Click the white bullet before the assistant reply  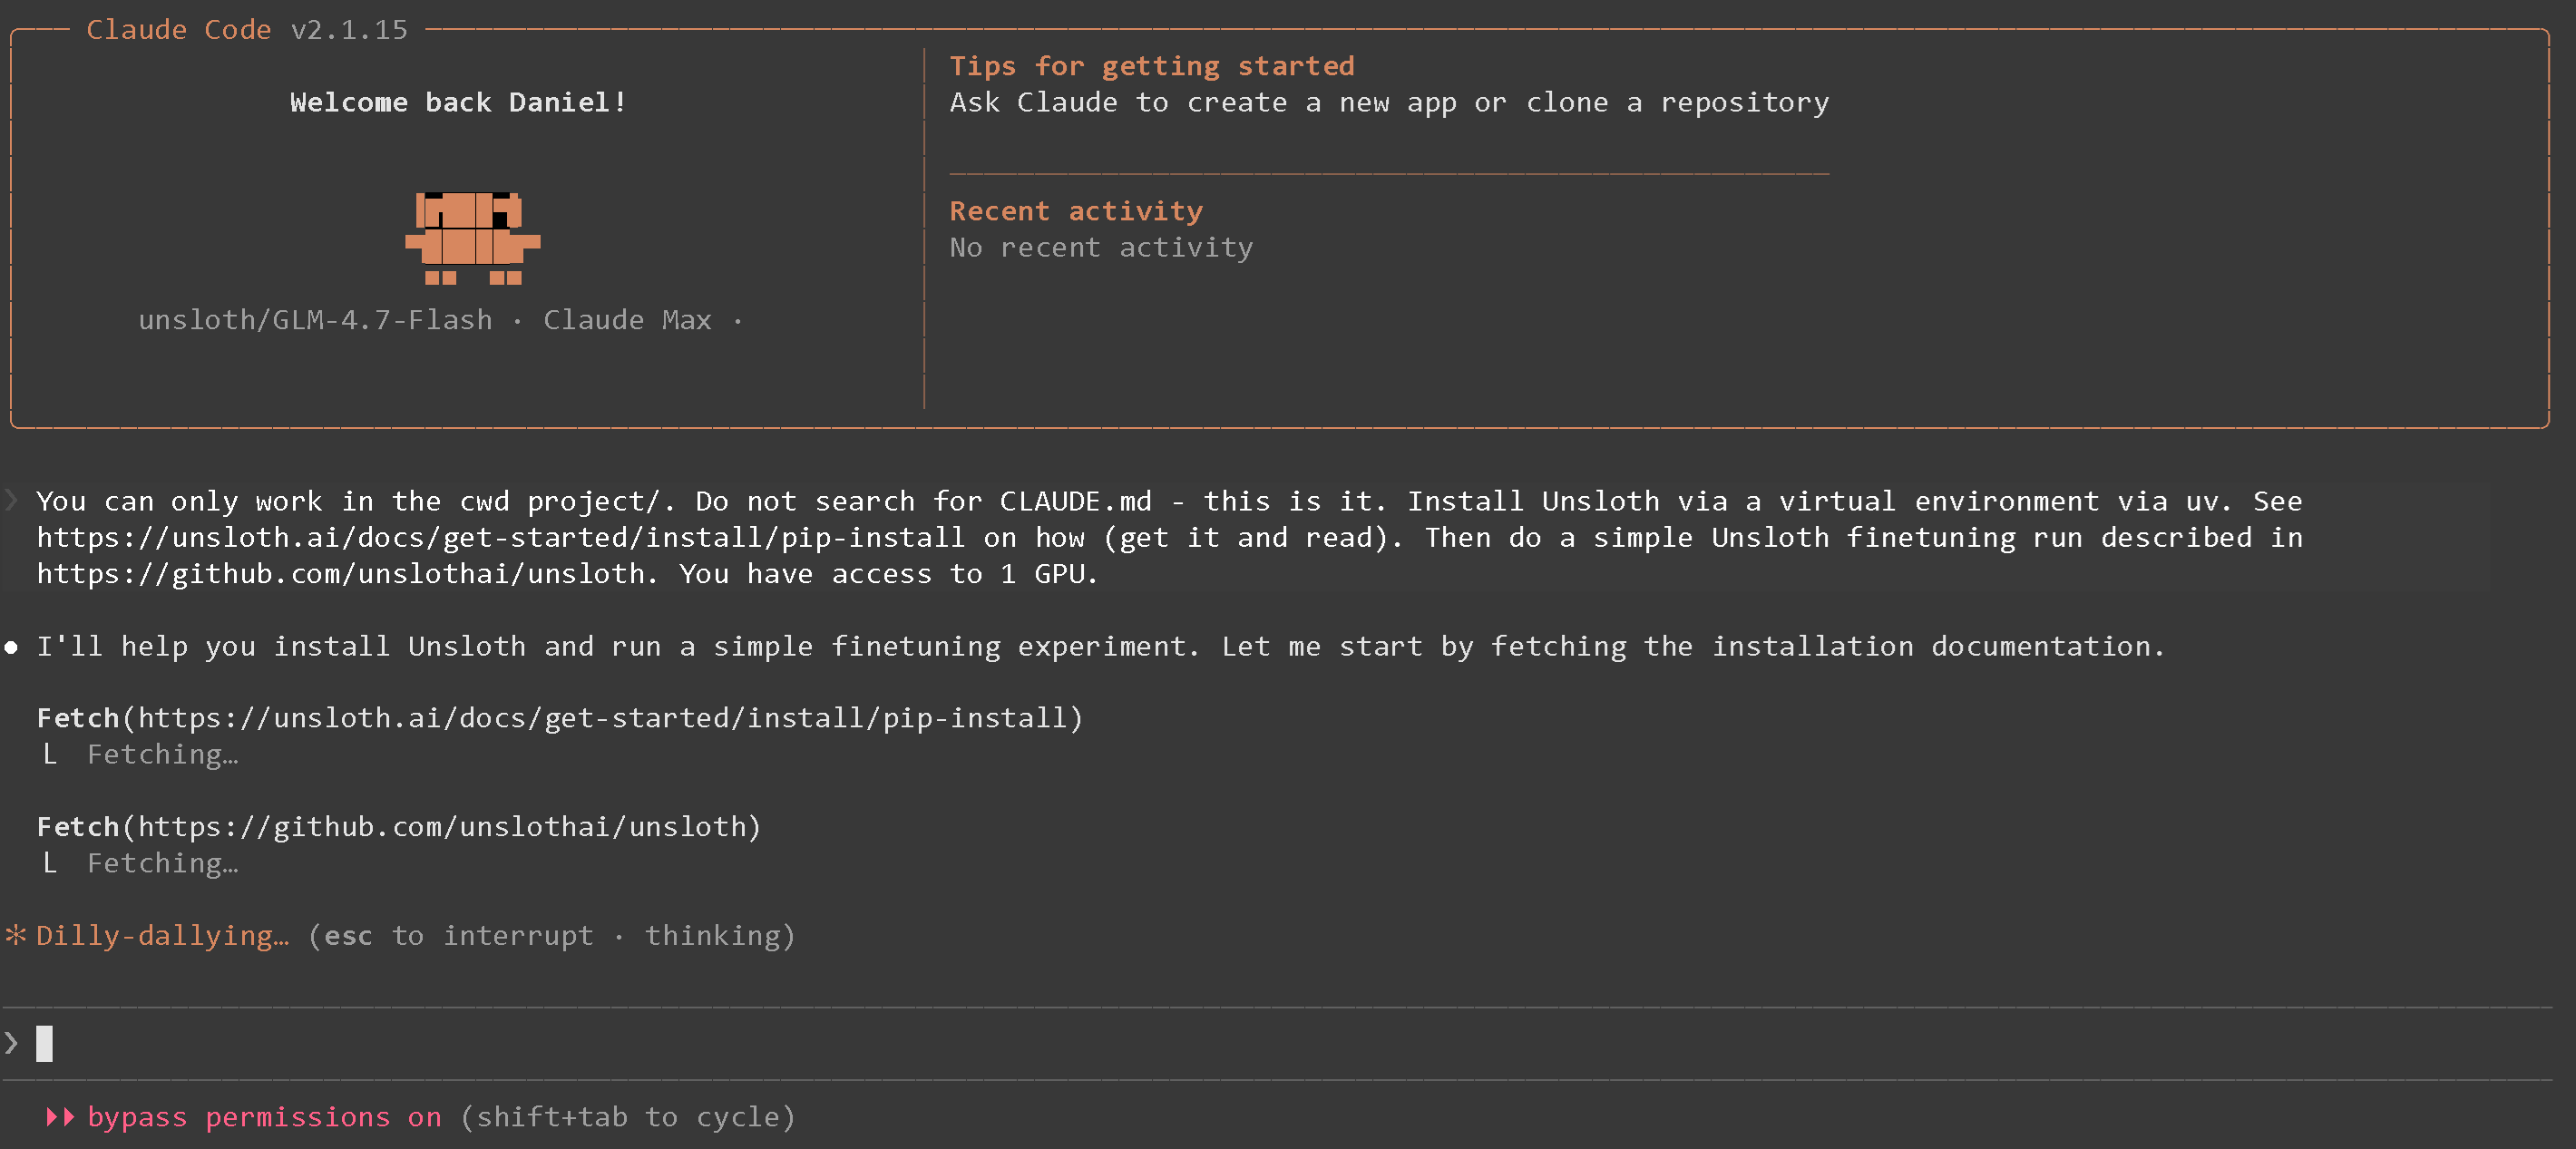point(11,648)
